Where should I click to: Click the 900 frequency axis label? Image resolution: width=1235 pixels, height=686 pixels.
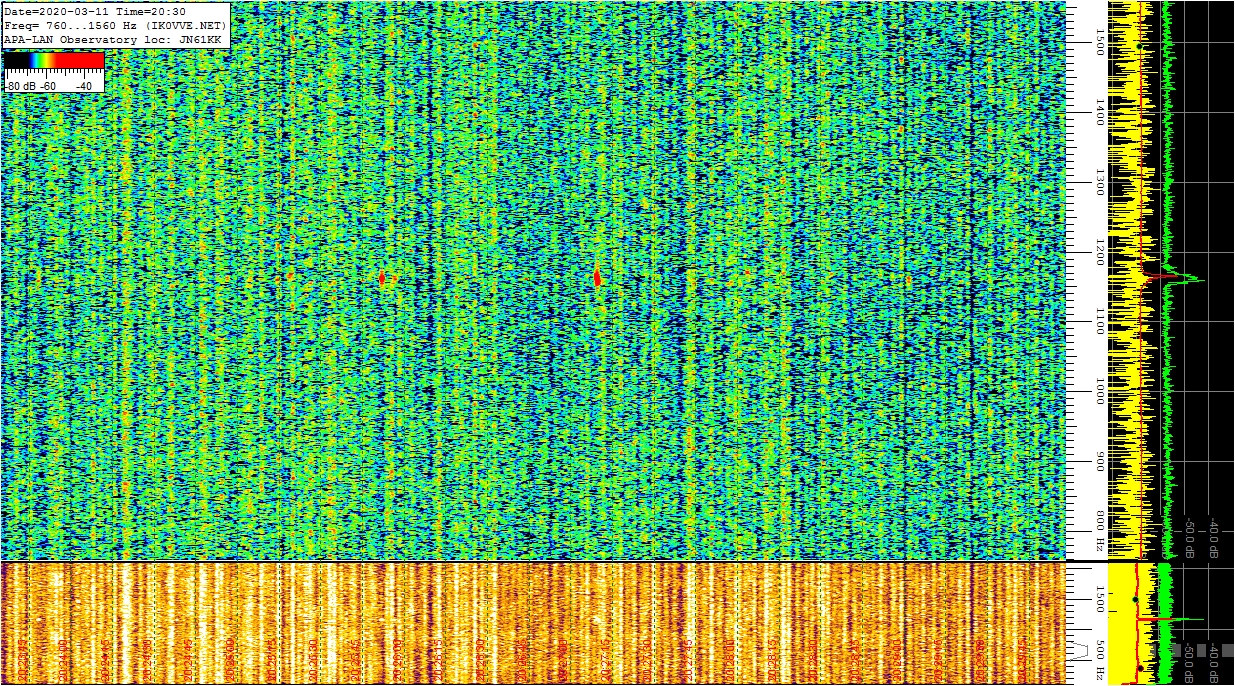[x=1100, y=462]
